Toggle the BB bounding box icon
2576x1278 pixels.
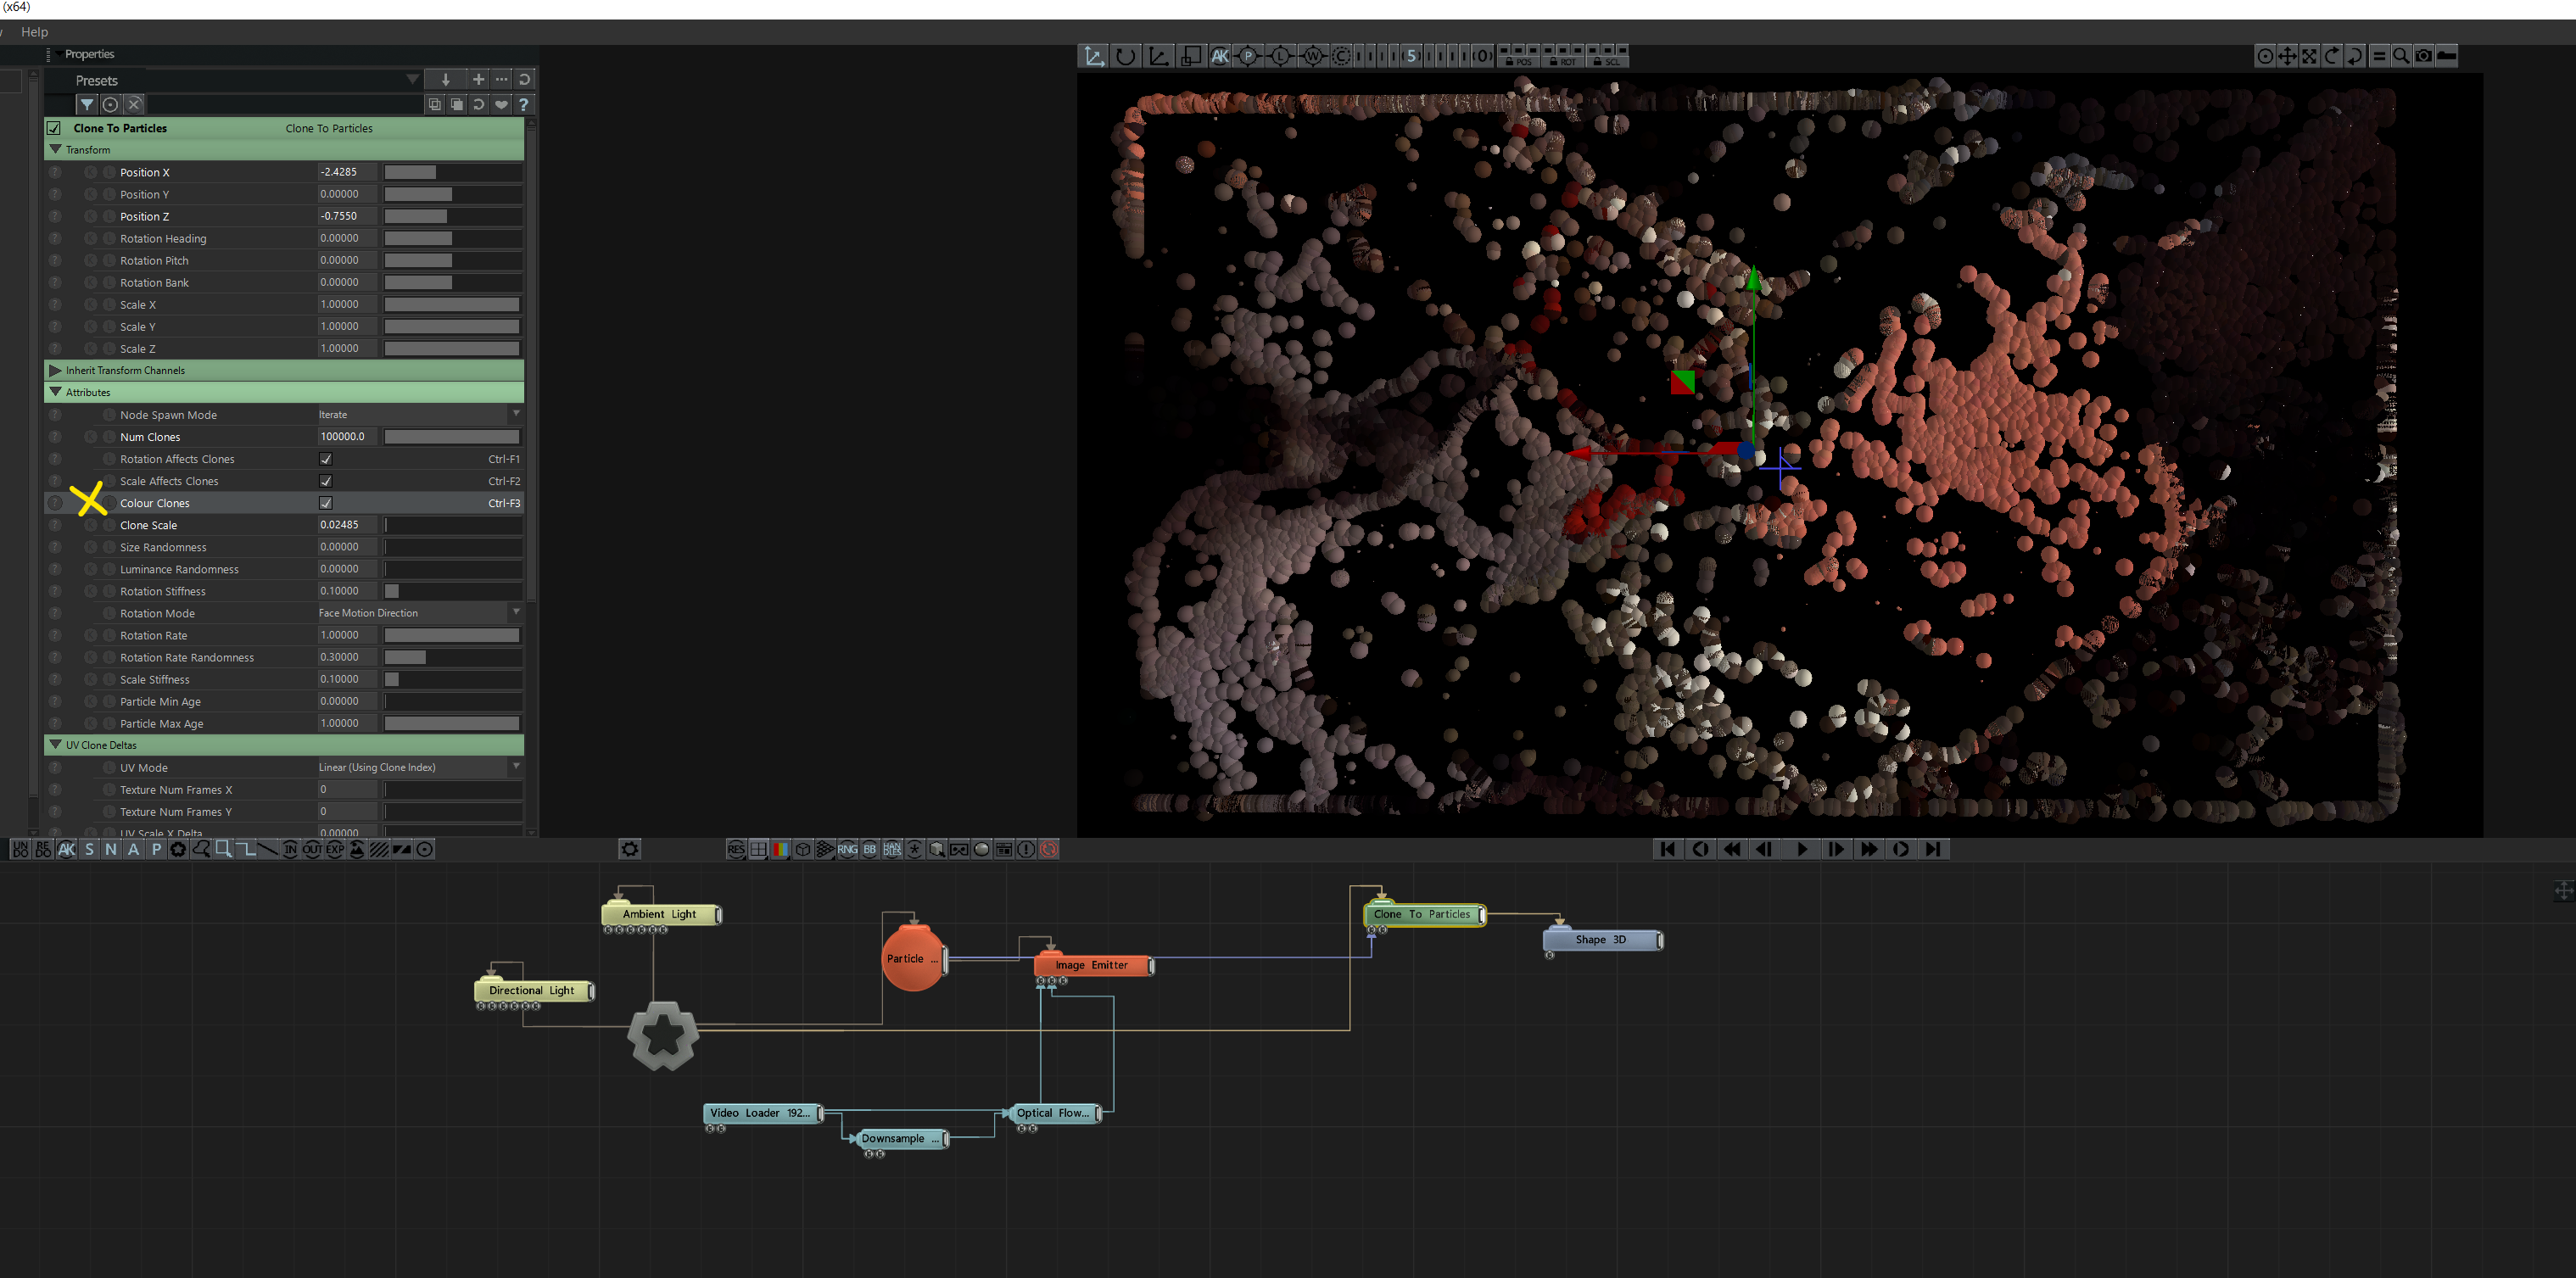(870, 849)
